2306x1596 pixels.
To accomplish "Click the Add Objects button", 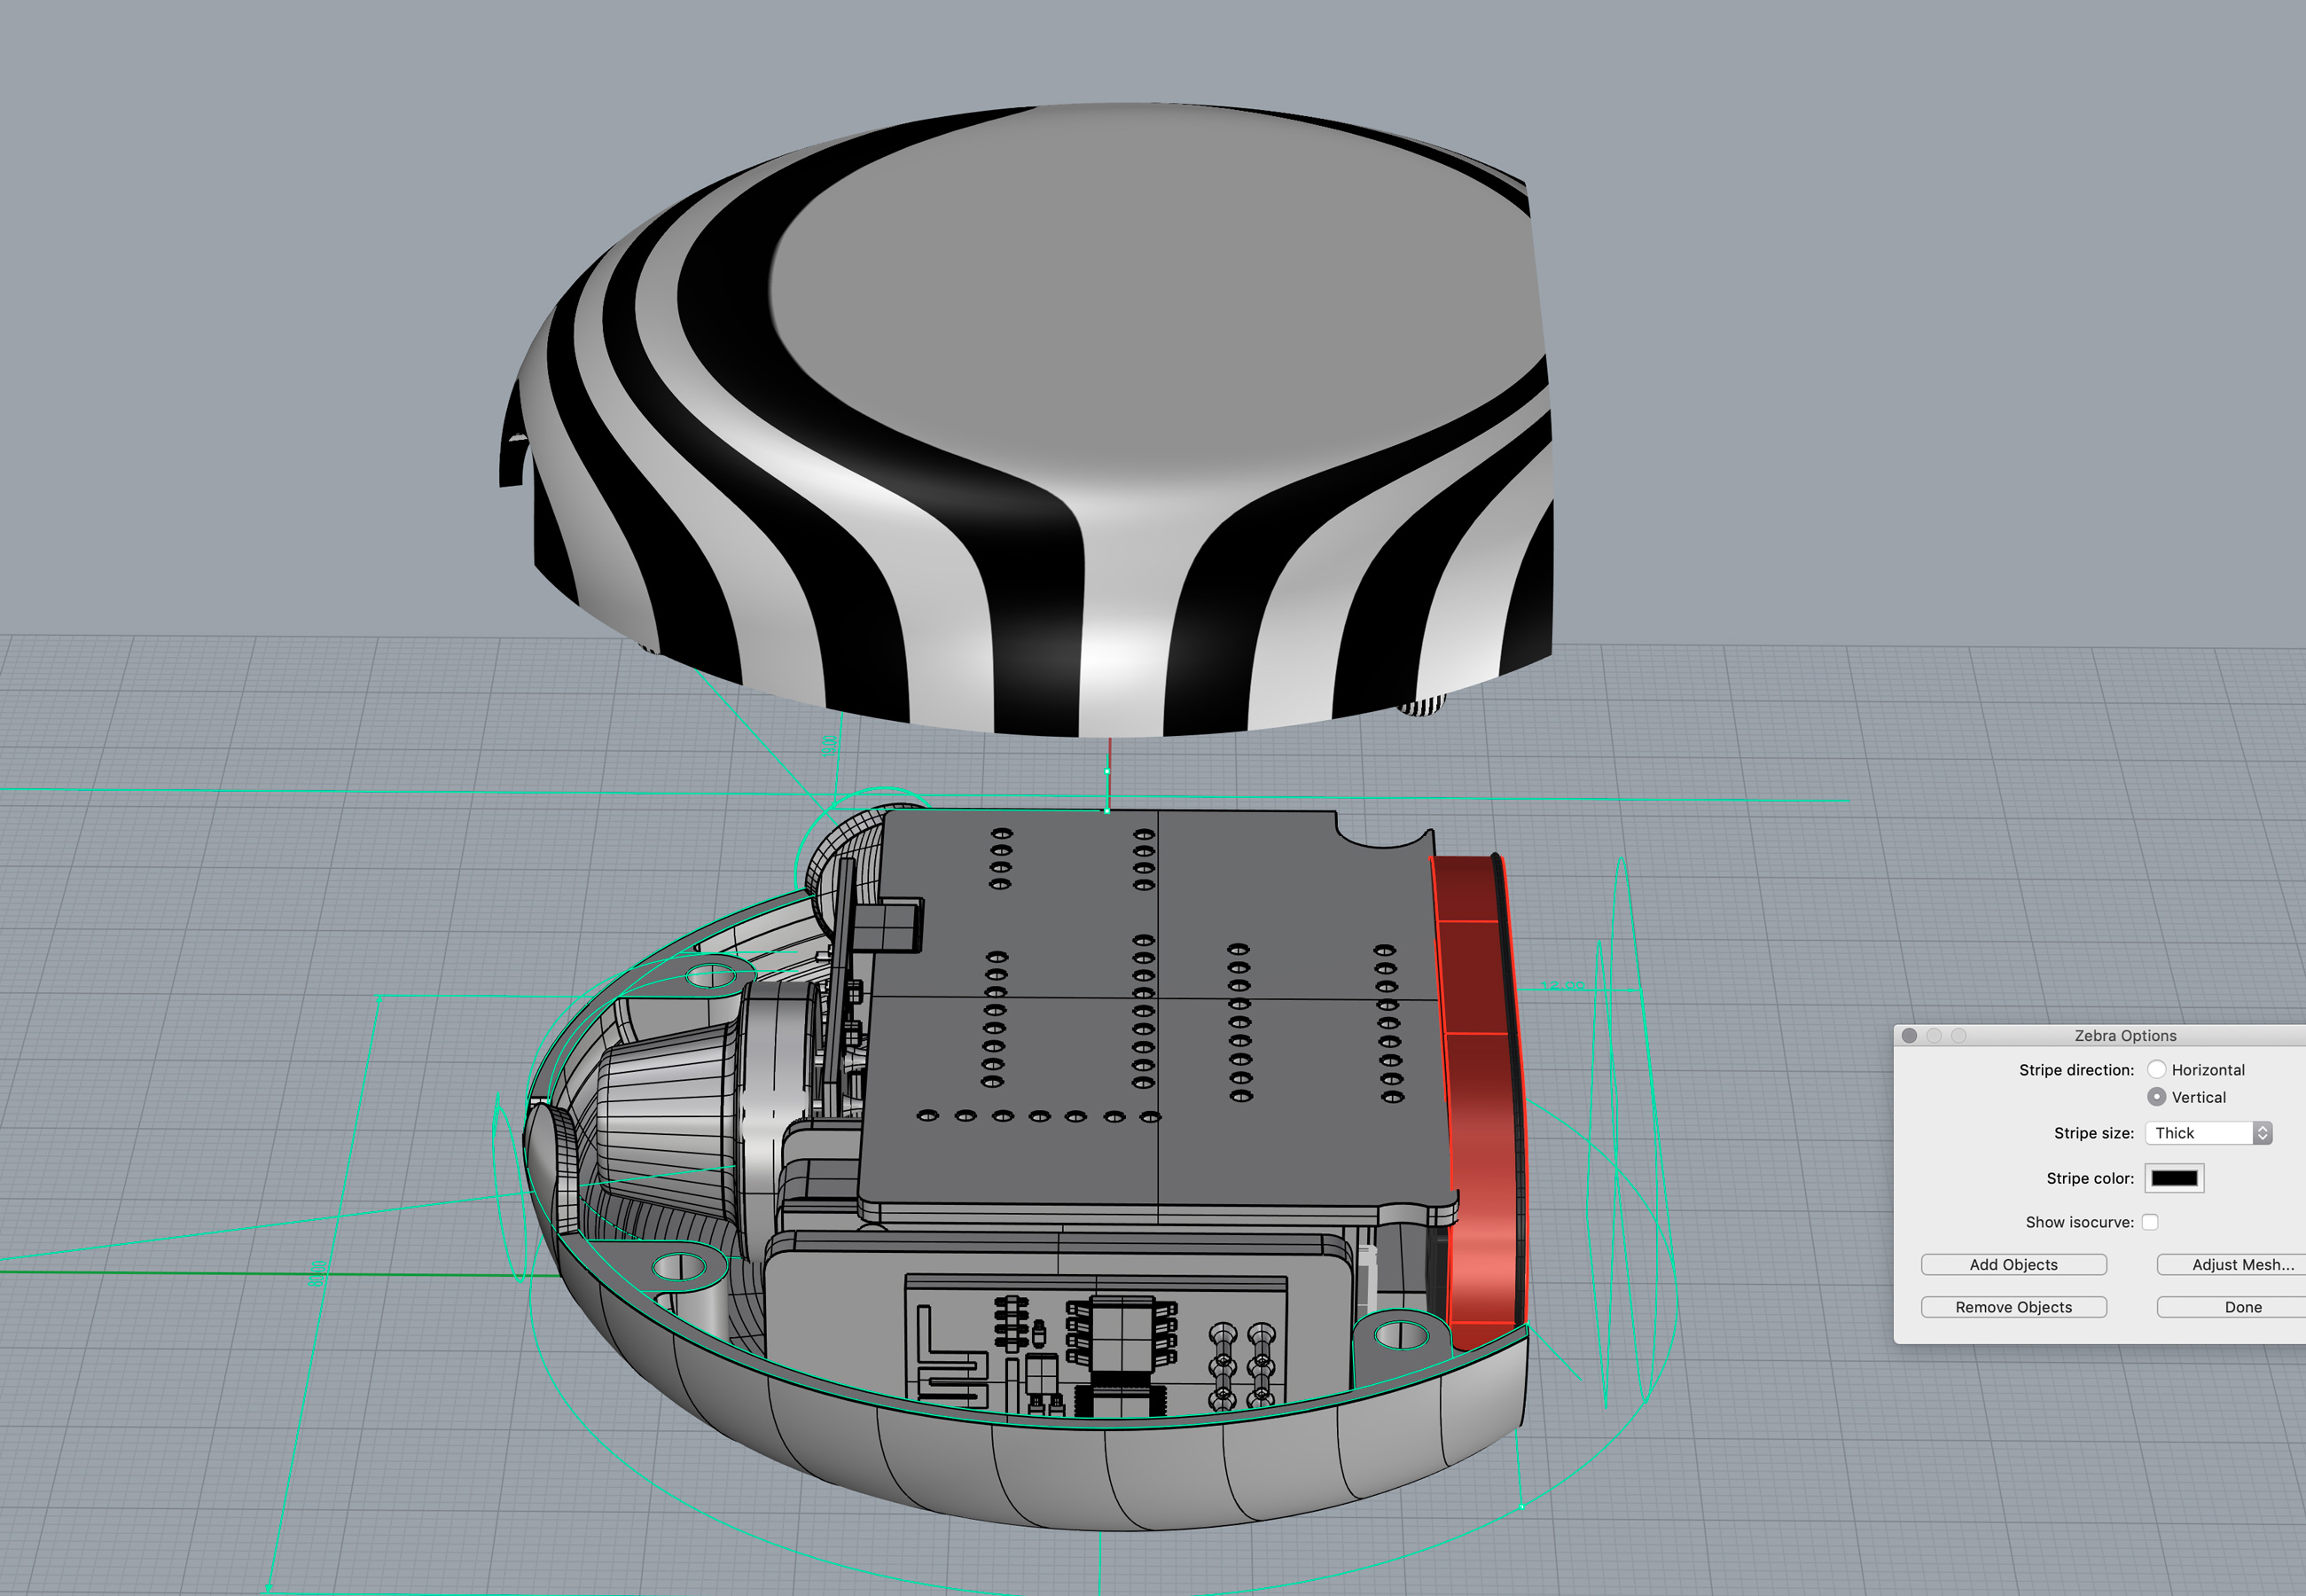I will [x=2013, y=1265].
